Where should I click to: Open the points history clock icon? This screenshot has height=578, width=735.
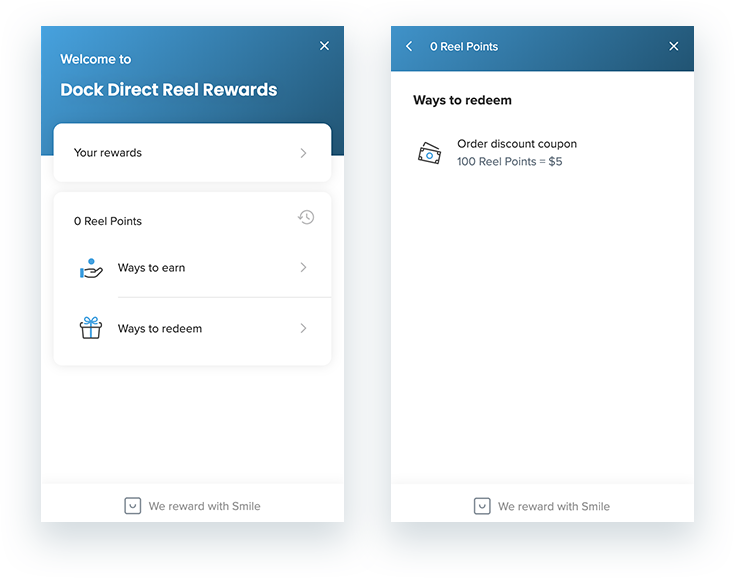click(x=306, y=217)
